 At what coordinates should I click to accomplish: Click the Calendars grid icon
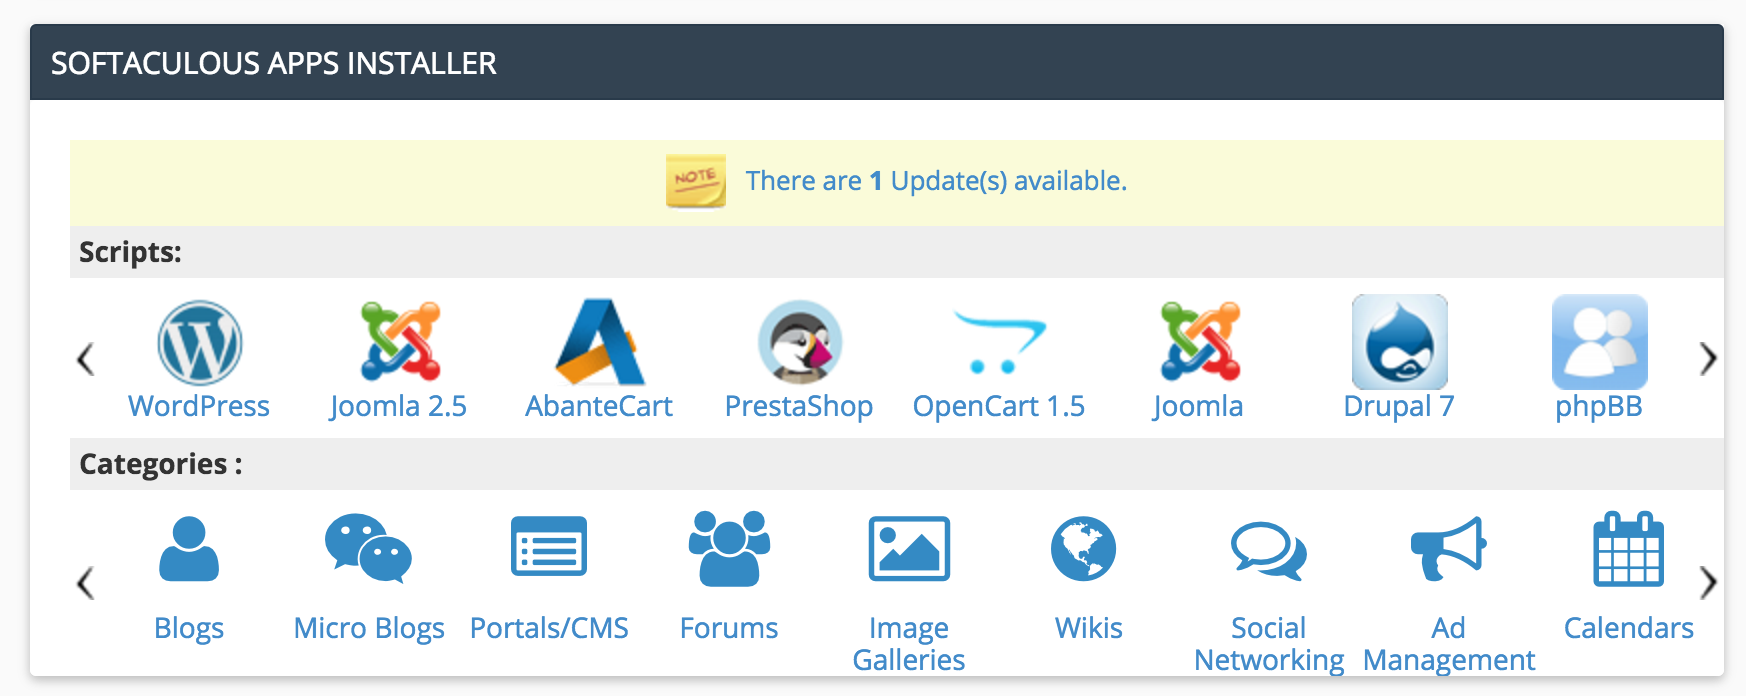pos(1629,548)
